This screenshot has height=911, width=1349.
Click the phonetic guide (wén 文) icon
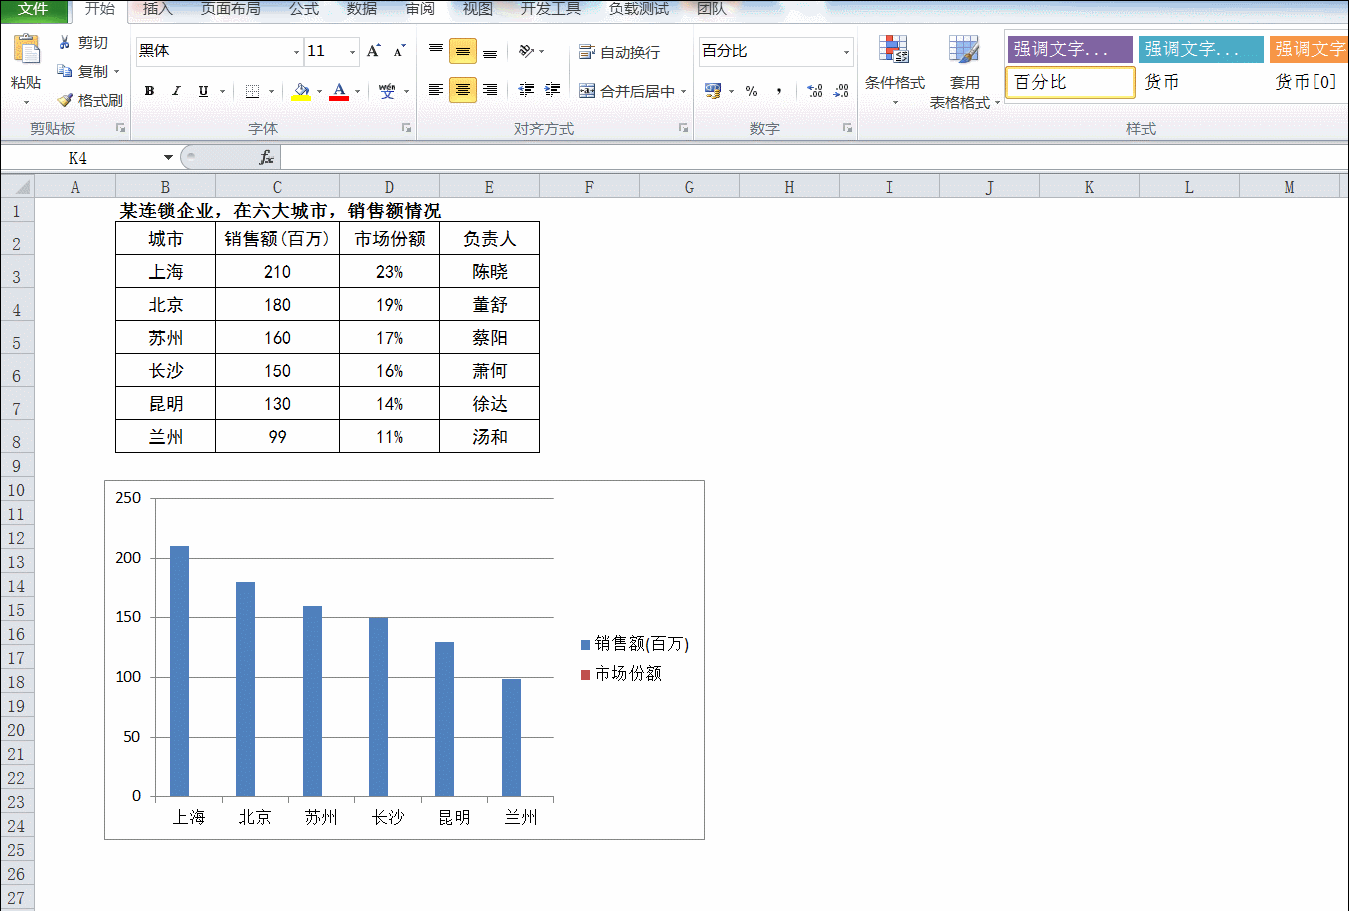click(387, 91)
